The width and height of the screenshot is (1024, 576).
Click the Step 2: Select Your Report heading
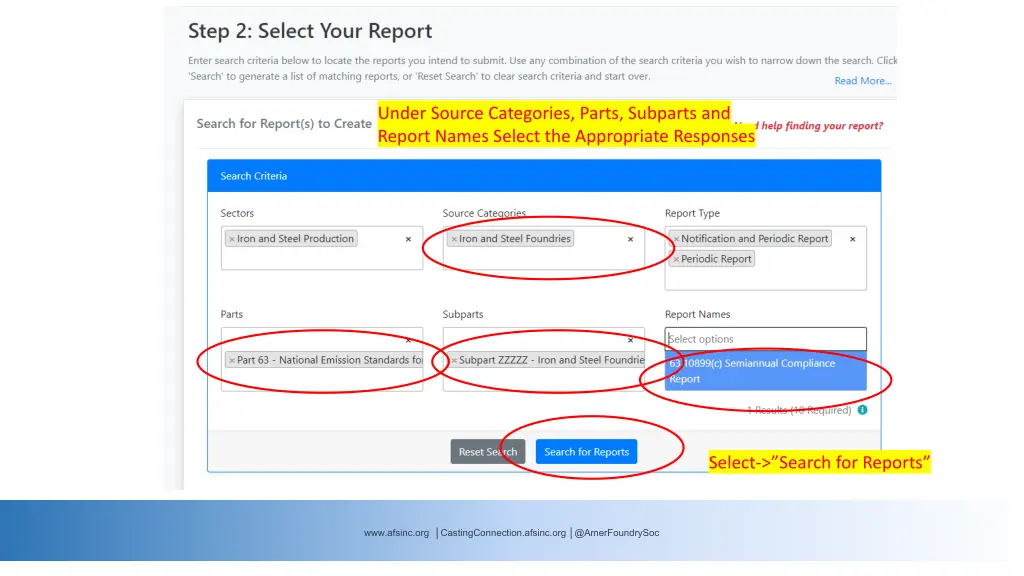tap(310, 31)
